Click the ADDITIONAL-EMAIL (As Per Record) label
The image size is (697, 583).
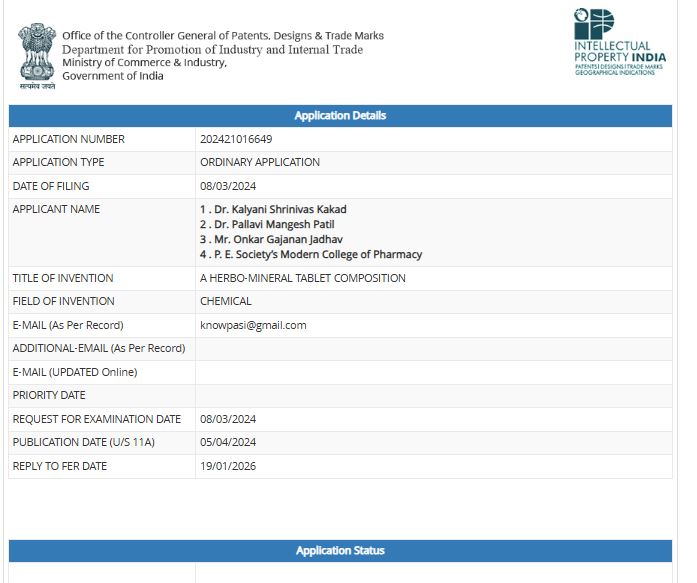coord(99,348)
